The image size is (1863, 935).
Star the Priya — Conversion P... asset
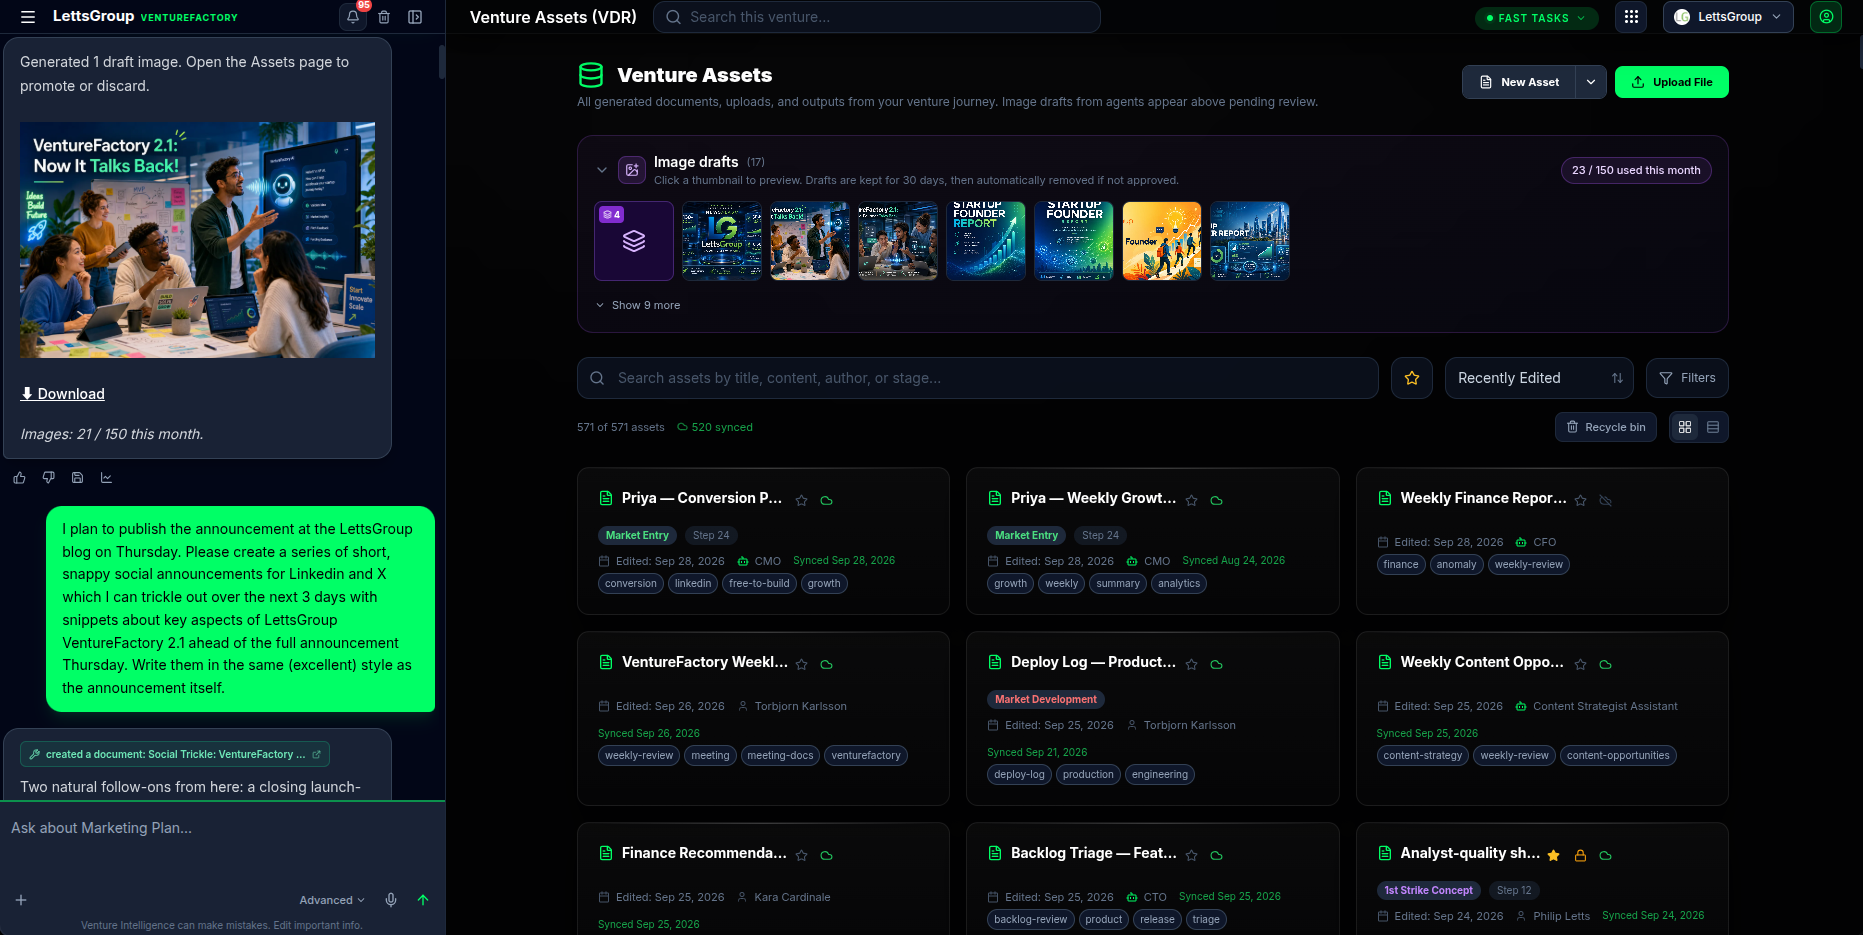coord(801,500)
